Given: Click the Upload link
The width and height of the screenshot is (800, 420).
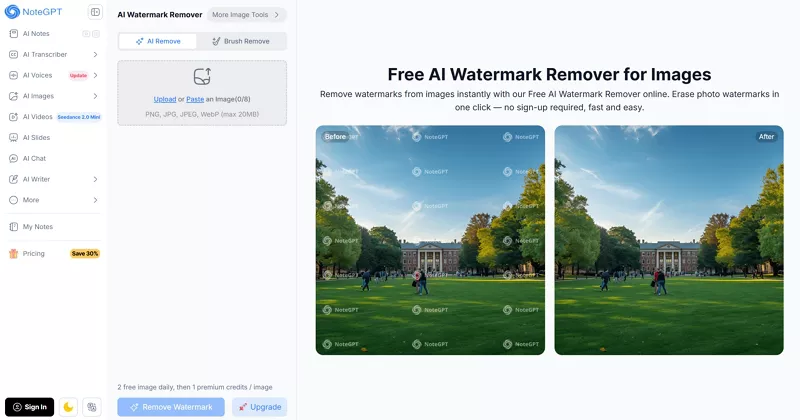Looking at the screenshot, I should point(165,99).
